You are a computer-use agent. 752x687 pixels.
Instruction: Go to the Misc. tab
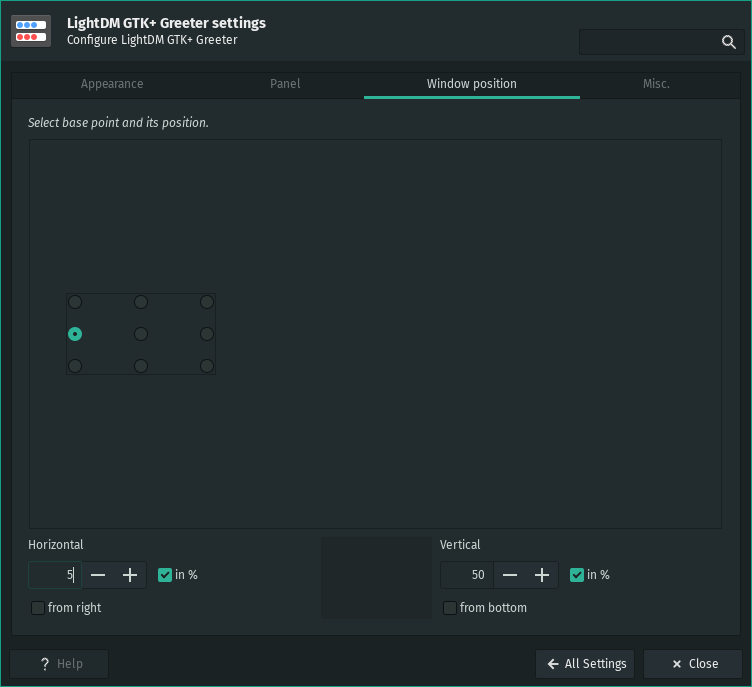pyautogui.click(x=656, y=84)
